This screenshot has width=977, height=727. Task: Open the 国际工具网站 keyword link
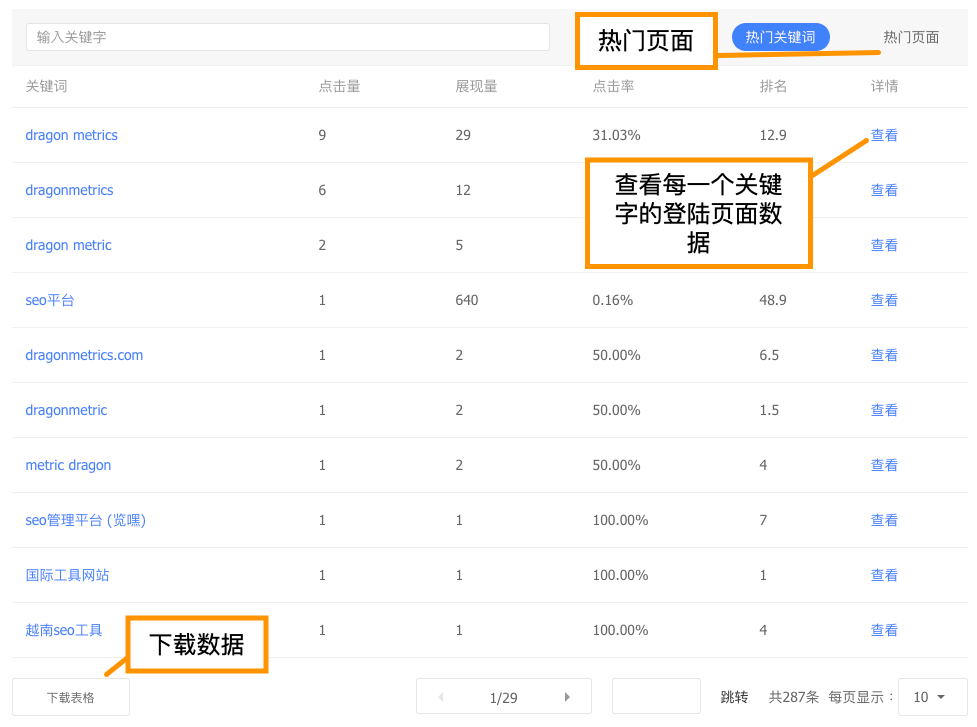pos(67,575)
